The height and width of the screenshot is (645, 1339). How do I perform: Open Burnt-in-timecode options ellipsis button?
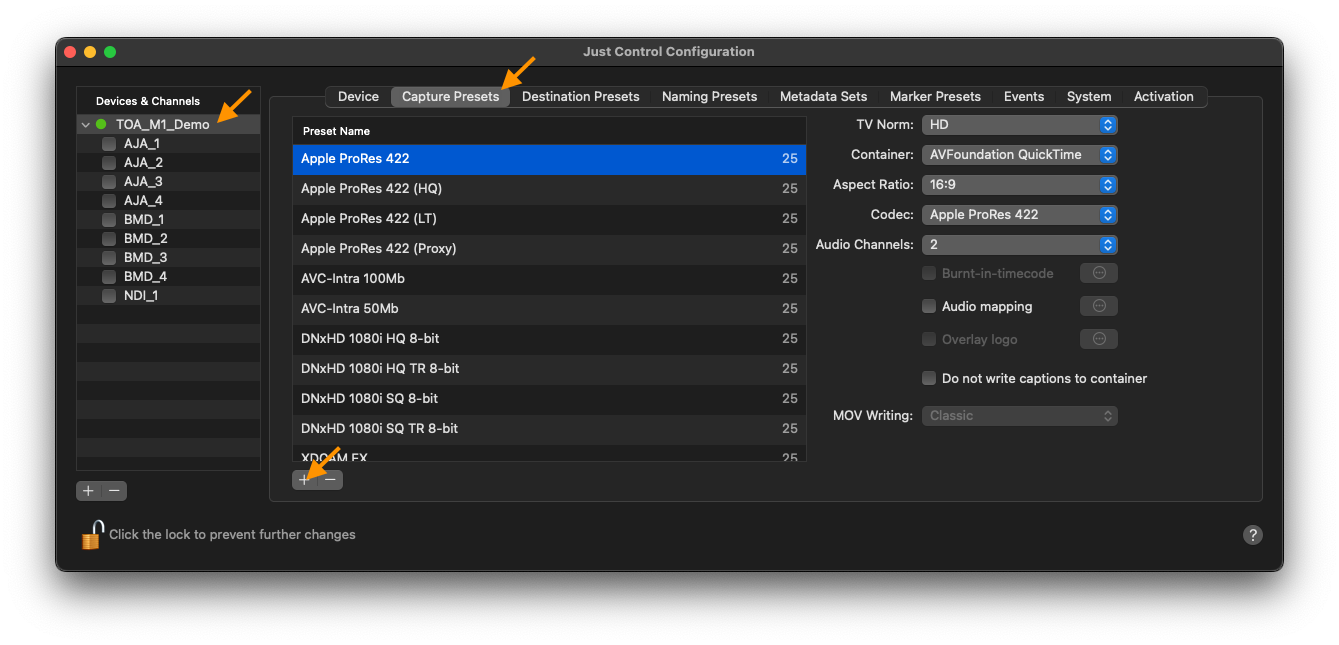(1099, 273)
